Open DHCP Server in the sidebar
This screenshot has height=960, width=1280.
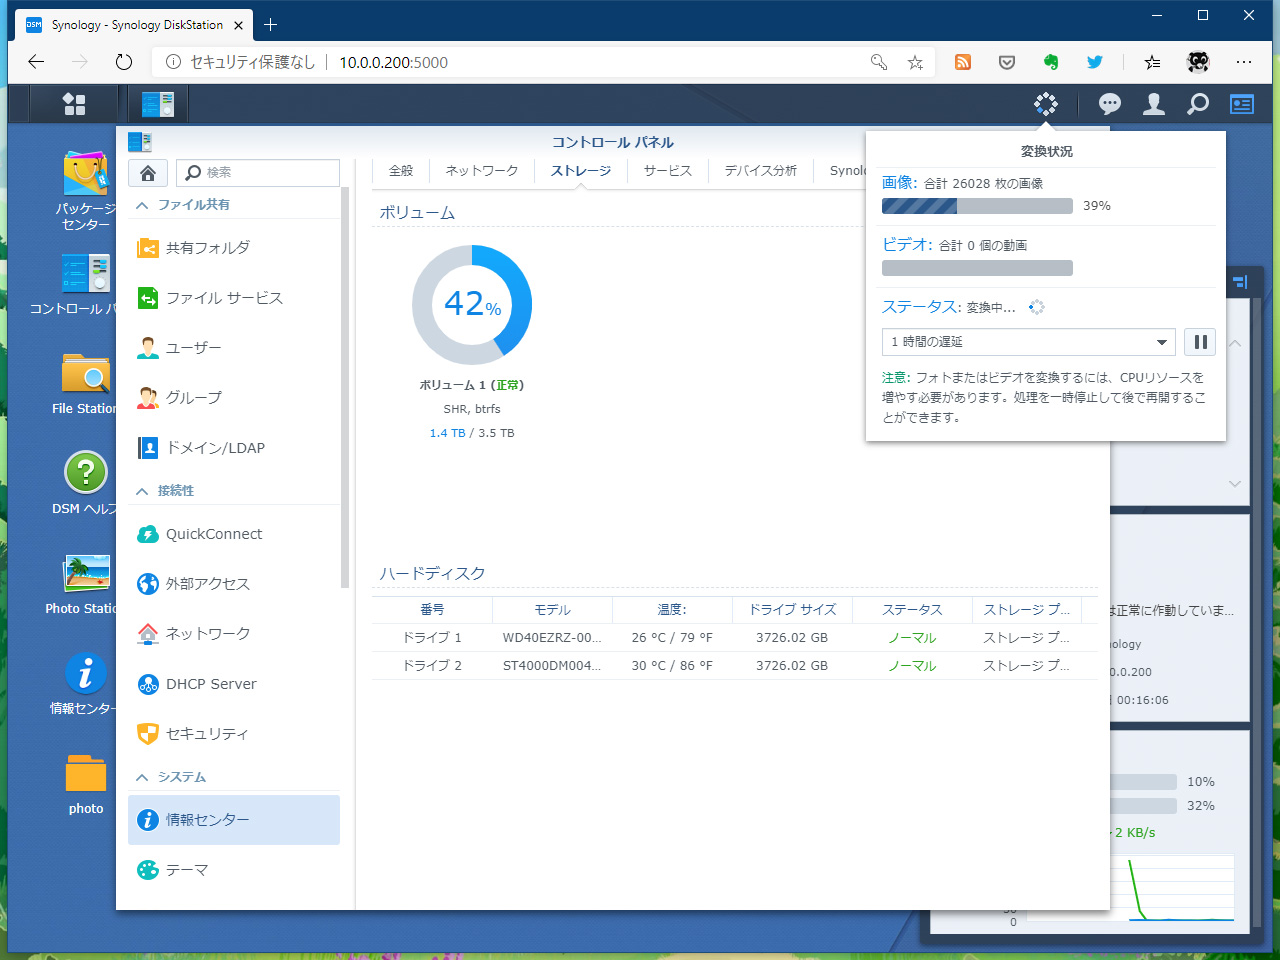point(234,684)
